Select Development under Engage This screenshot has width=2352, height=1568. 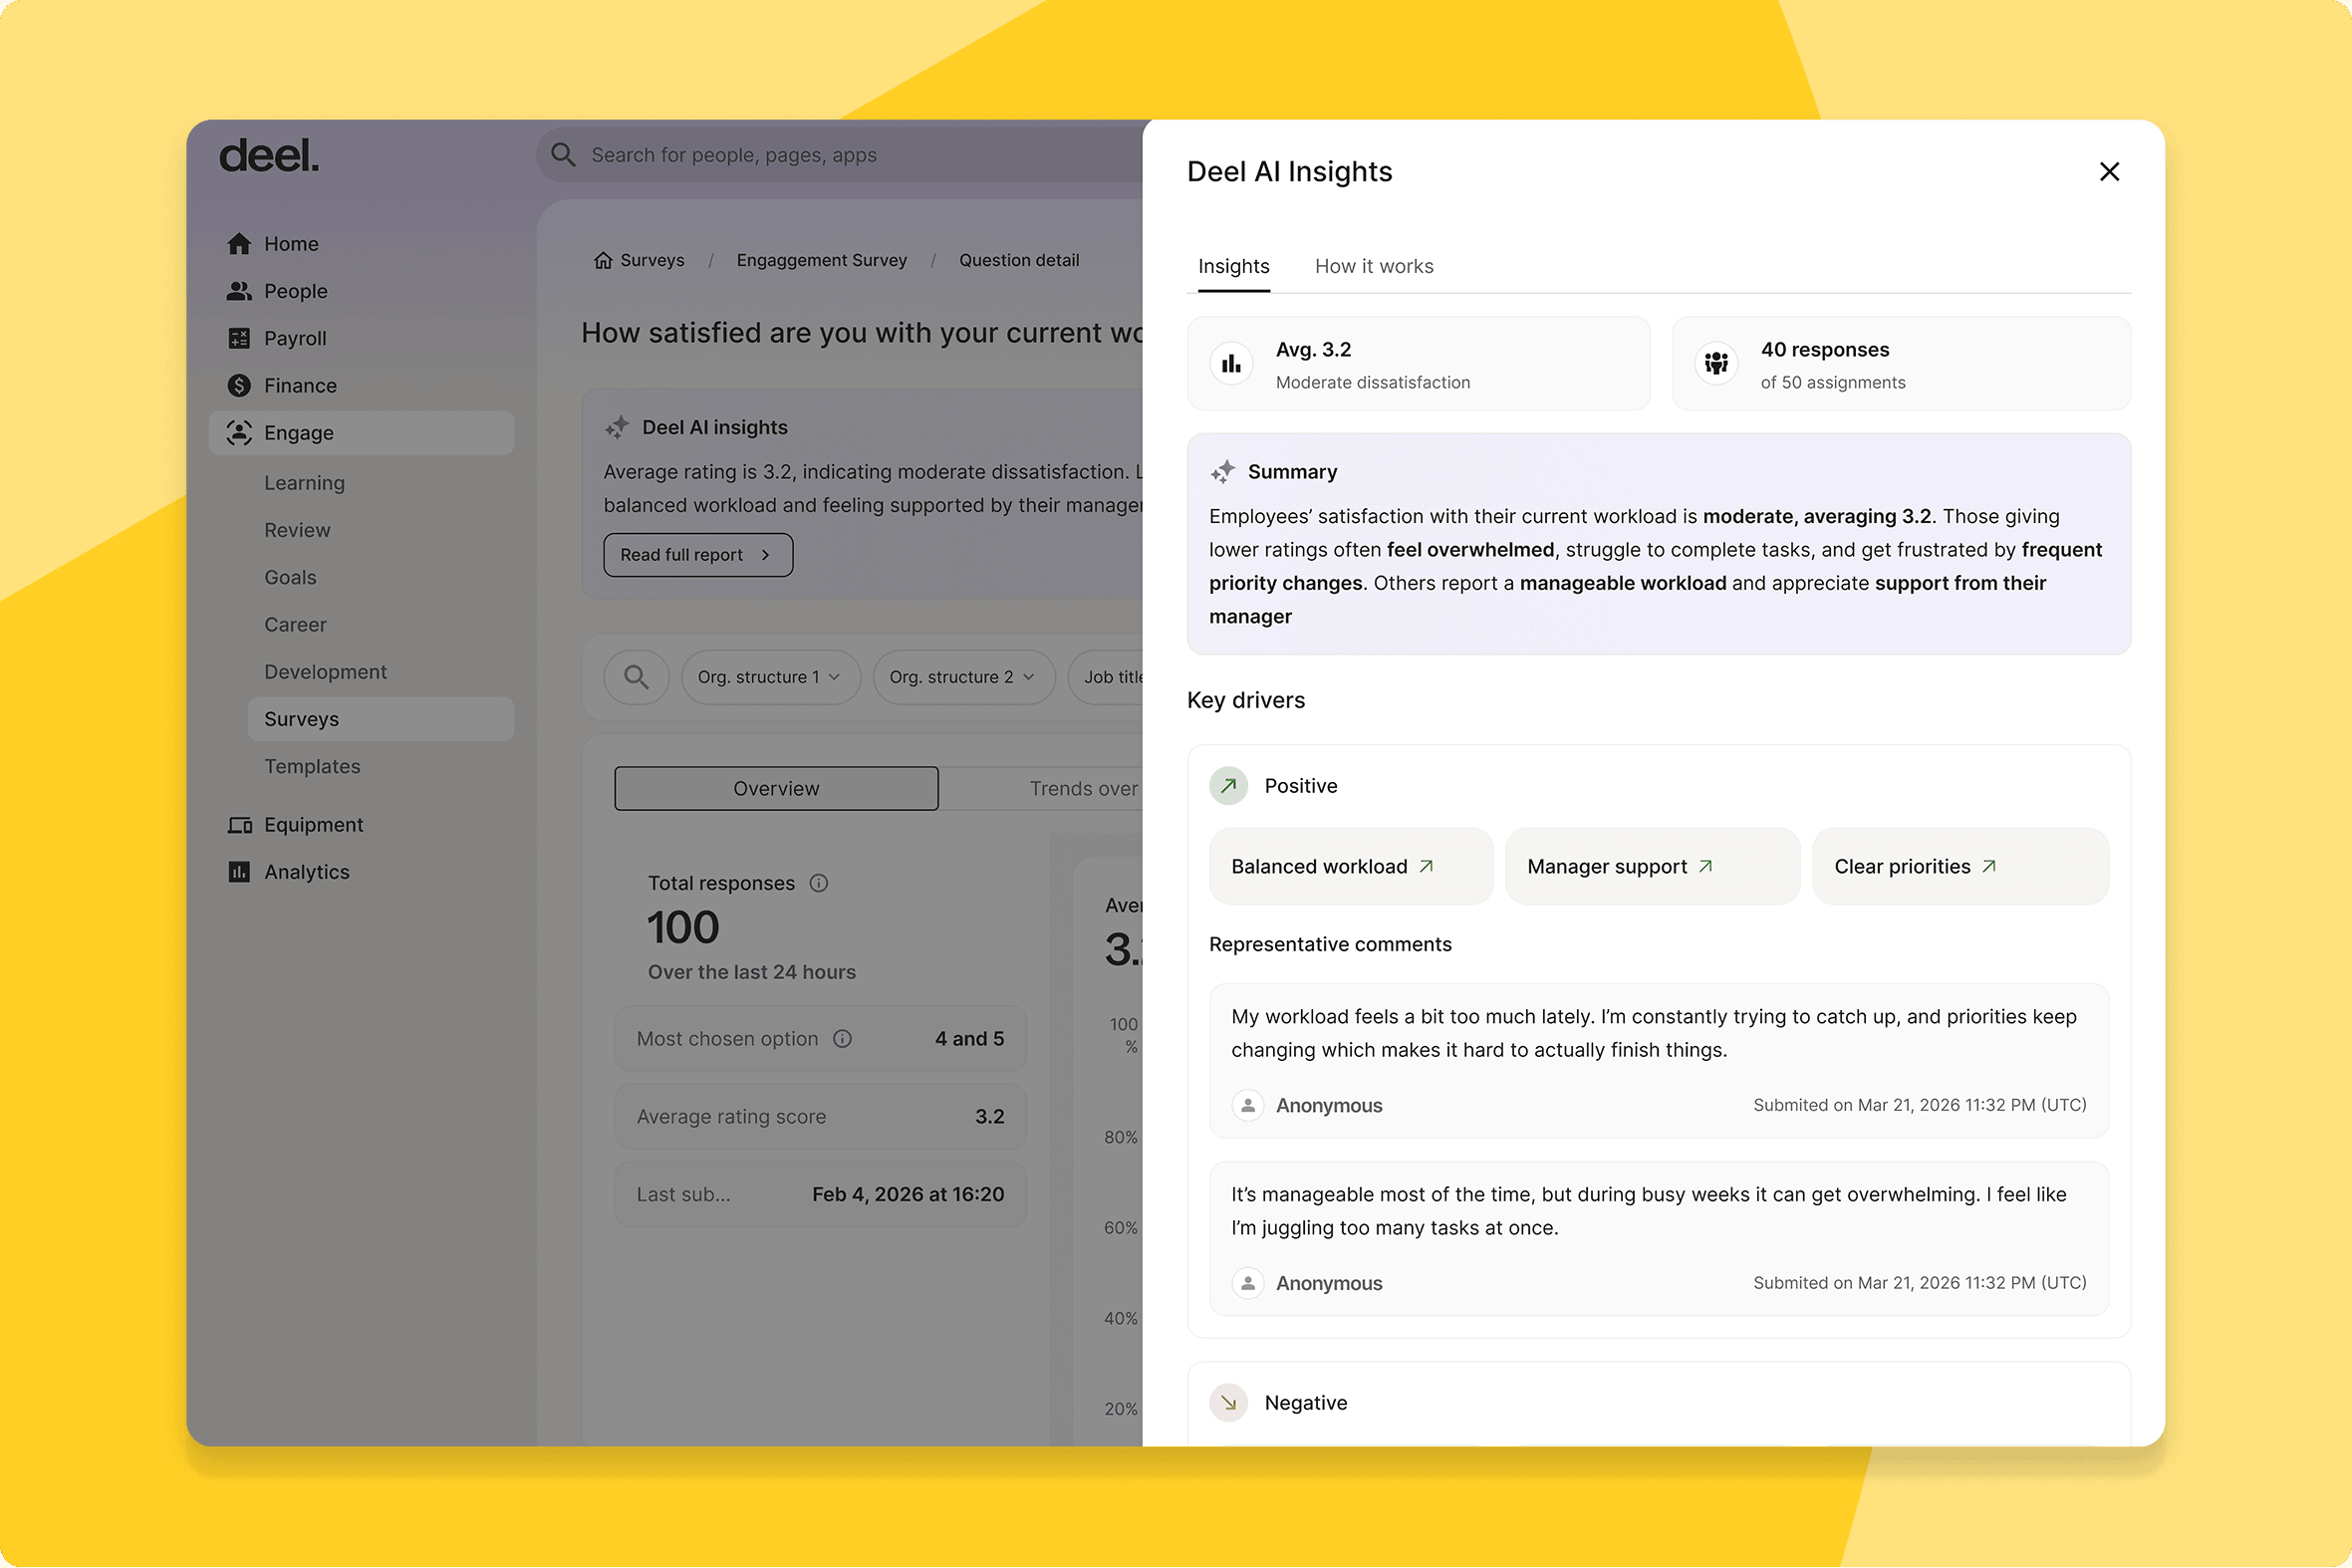click(x=325, y=672)
